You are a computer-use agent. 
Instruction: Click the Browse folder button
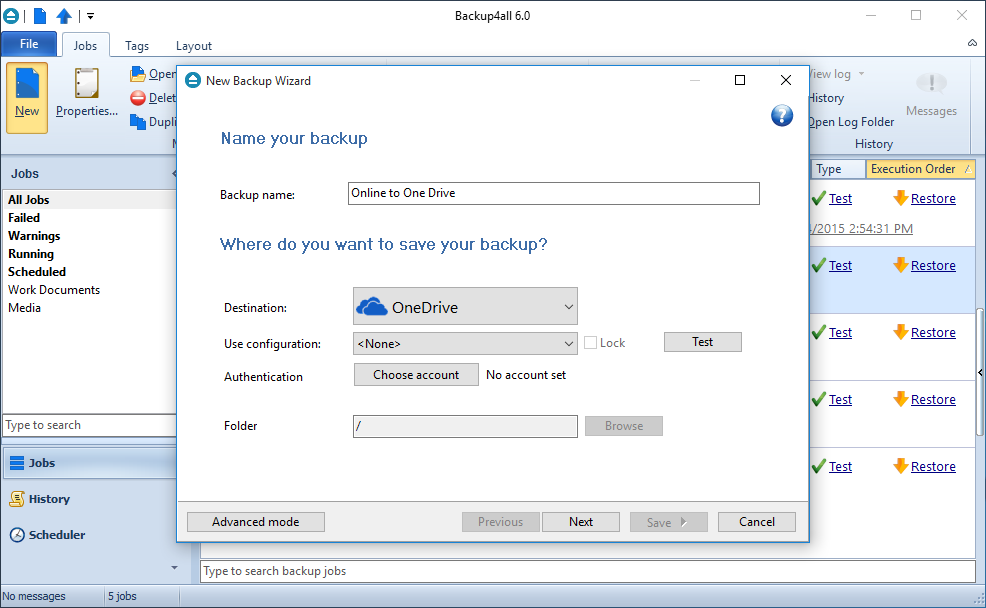point(624,426)
